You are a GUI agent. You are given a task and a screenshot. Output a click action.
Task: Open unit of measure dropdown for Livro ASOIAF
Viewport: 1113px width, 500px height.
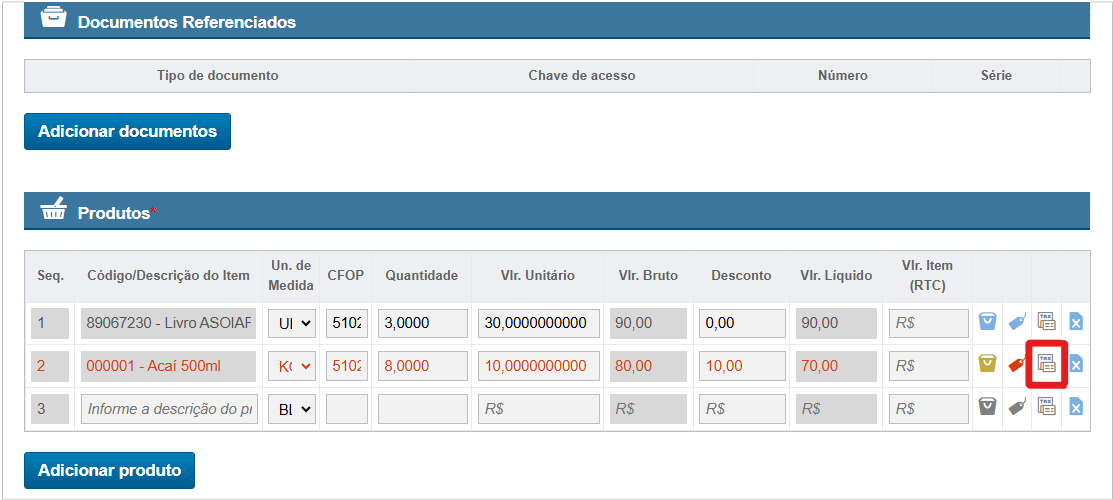click(291, 323)
